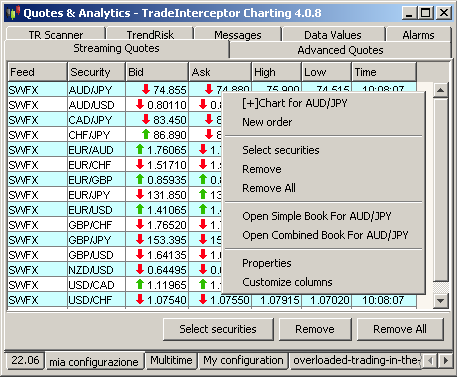Sort by the Security column header
The width and height of the screenshot is (457, 377).
point(96,72)
